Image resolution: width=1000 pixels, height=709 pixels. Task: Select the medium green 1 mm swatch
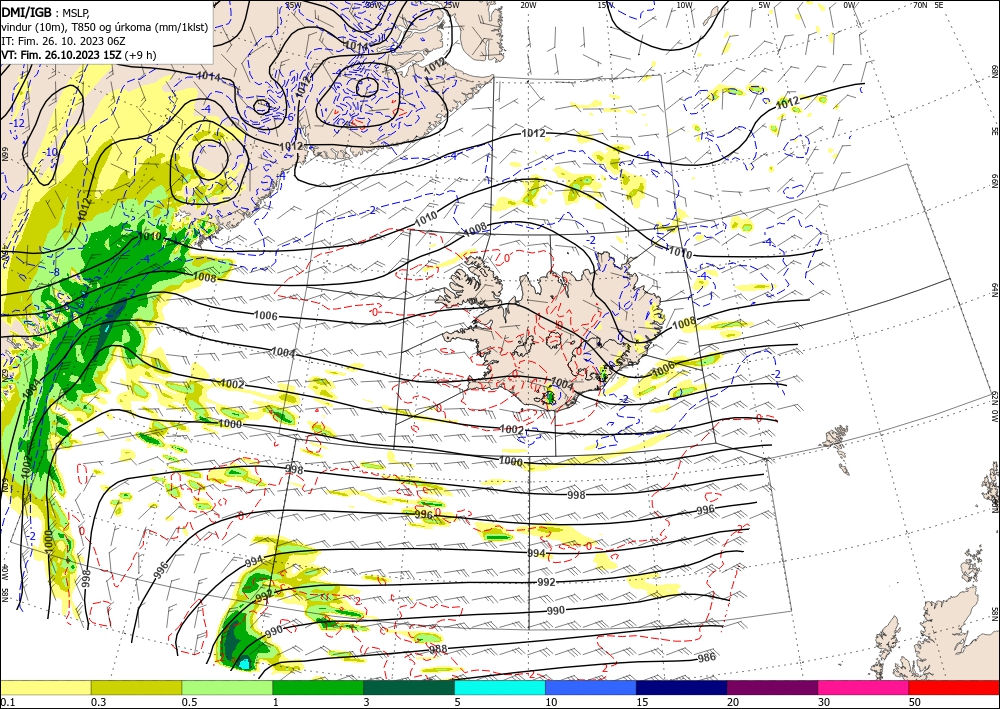click(x=318, y=687)
